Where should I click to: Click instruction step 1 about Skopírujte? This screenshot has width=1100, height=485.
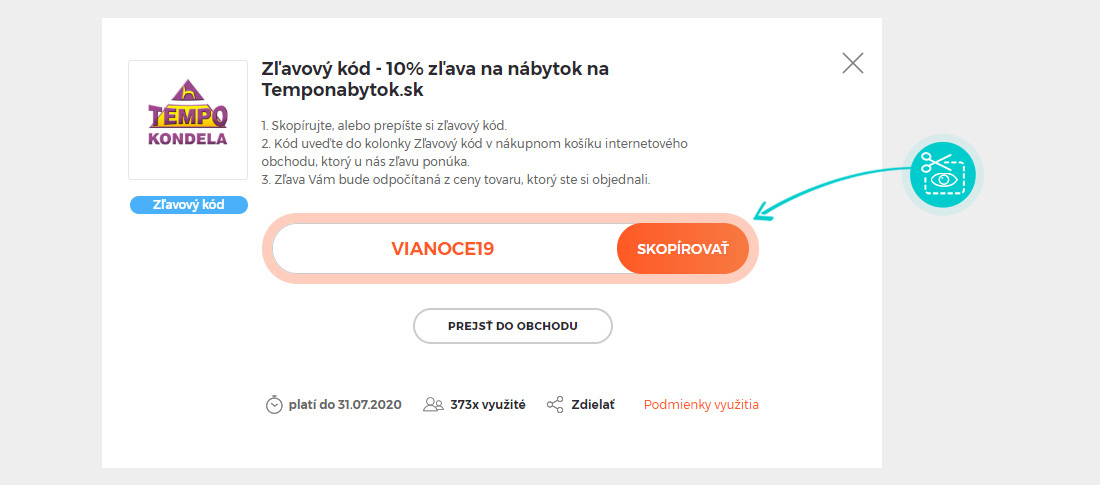point(384,126)
